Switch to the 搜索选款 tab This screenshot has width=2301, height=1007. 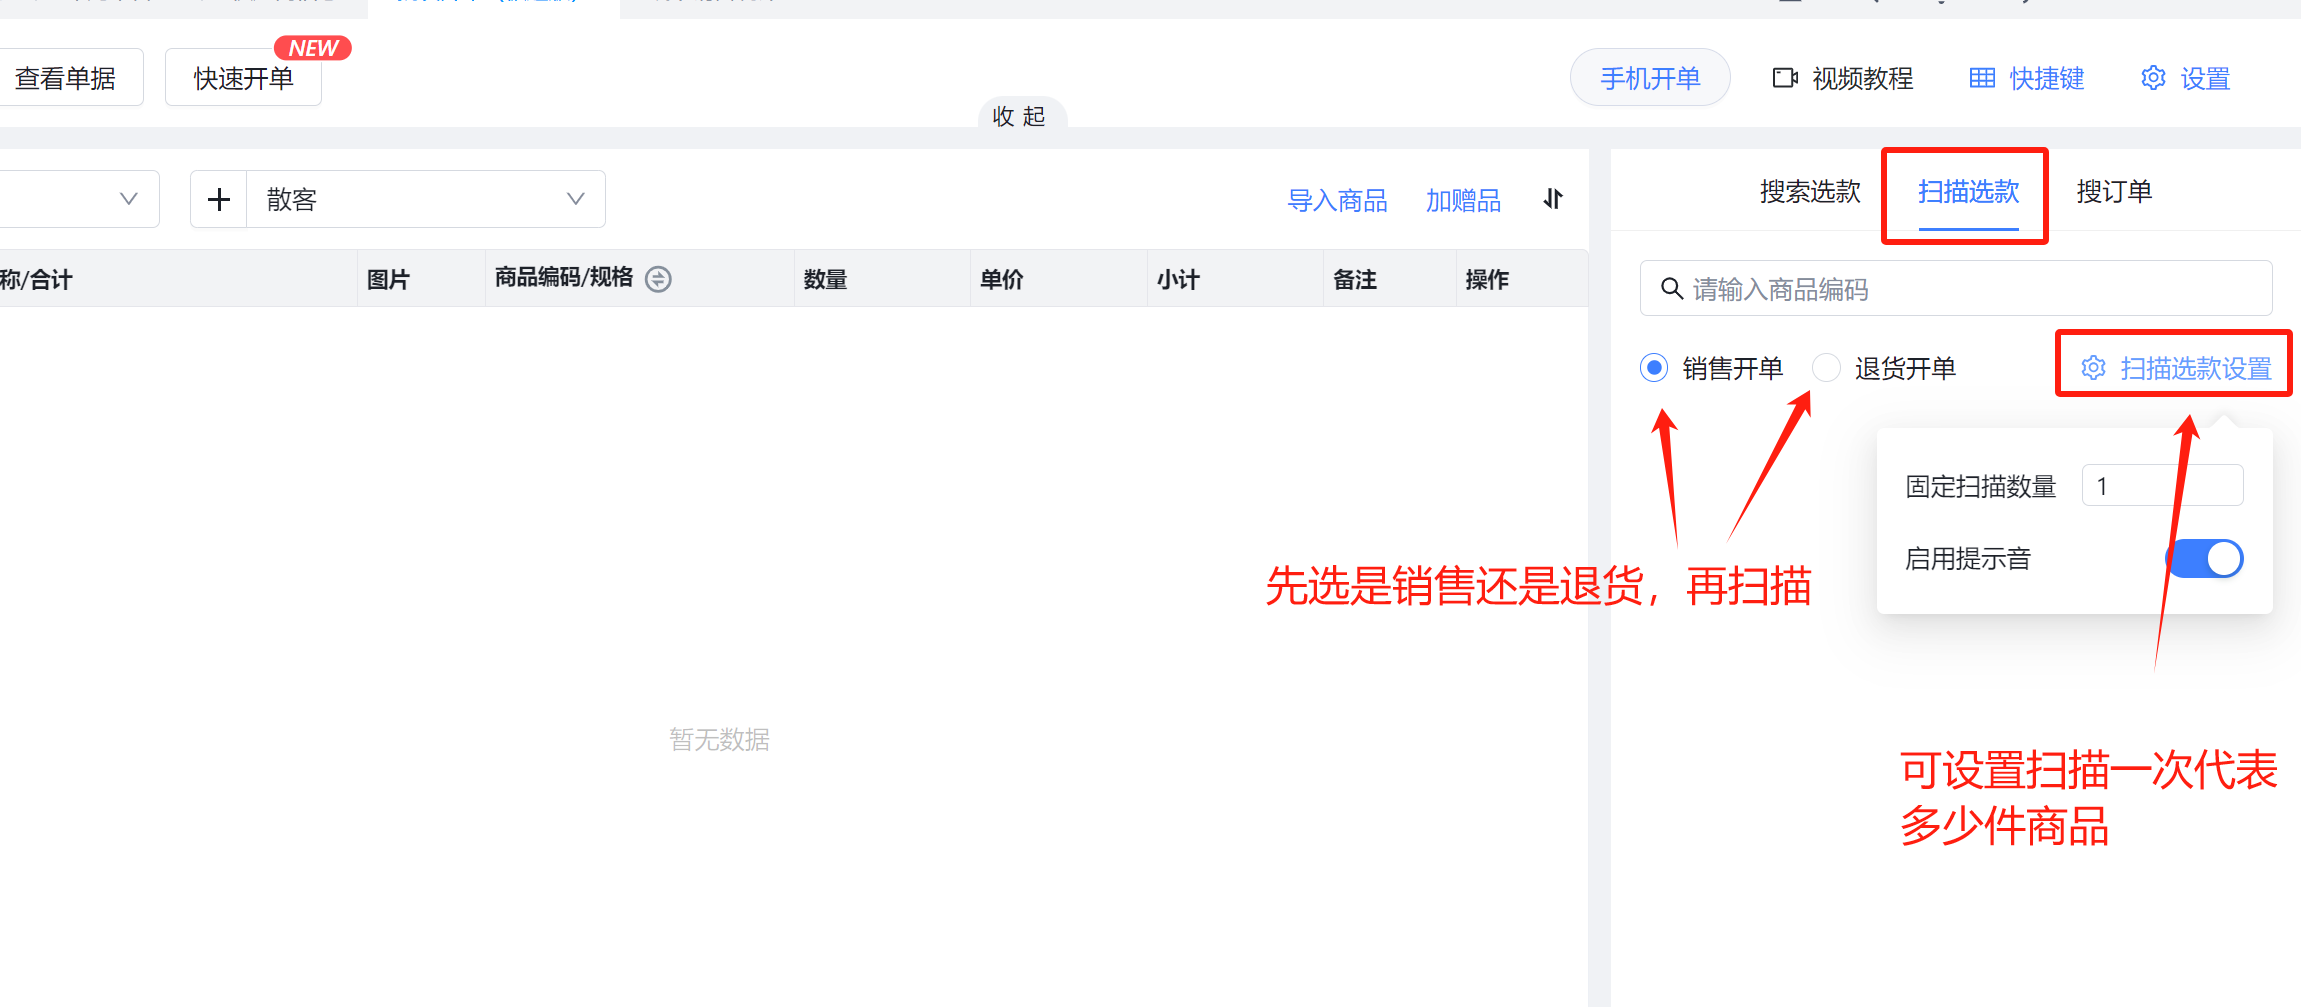click(x=1810, y=191)
